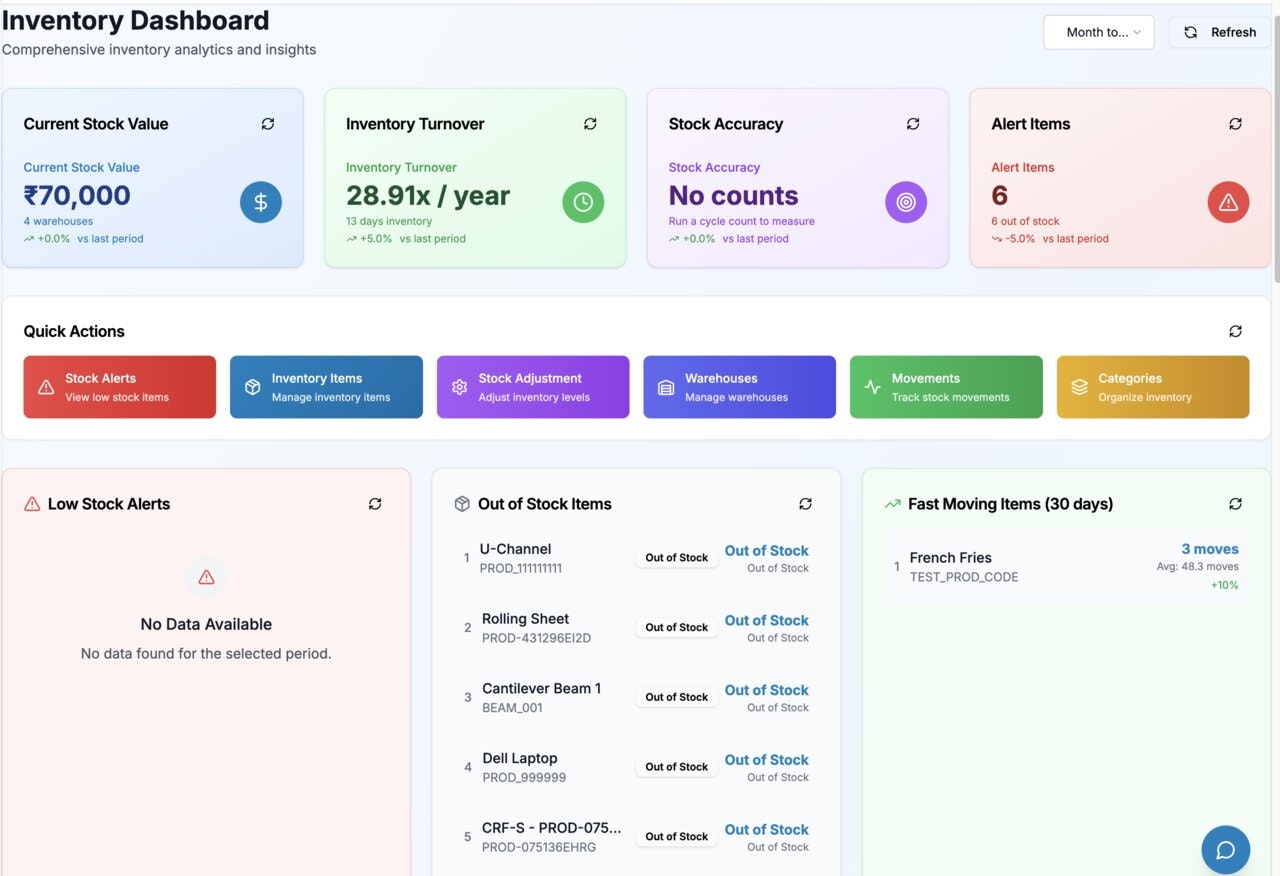This screenshot has height=876, width=1280.
Task: Click the trend icon beside Fast Moving Items
Action: [892, 504]
